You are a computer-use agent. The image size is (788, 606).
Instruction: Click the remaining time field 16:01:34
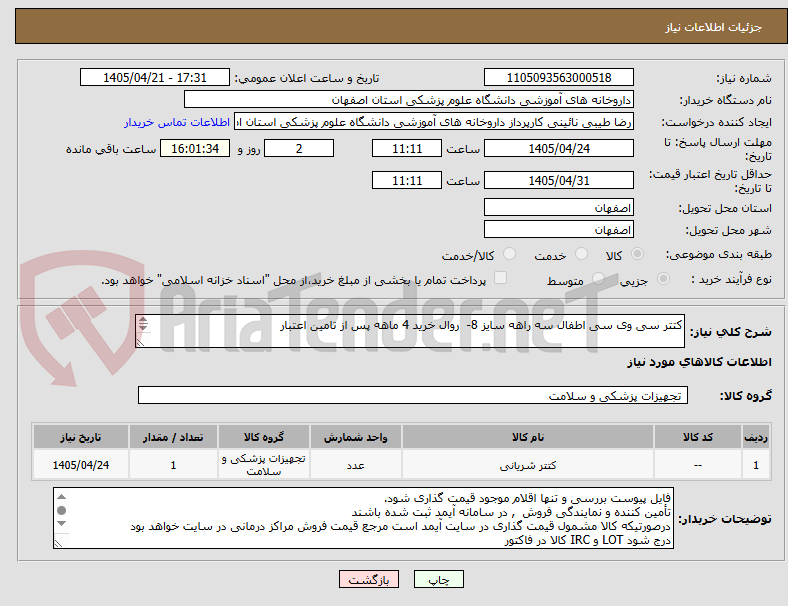point(195,148)
